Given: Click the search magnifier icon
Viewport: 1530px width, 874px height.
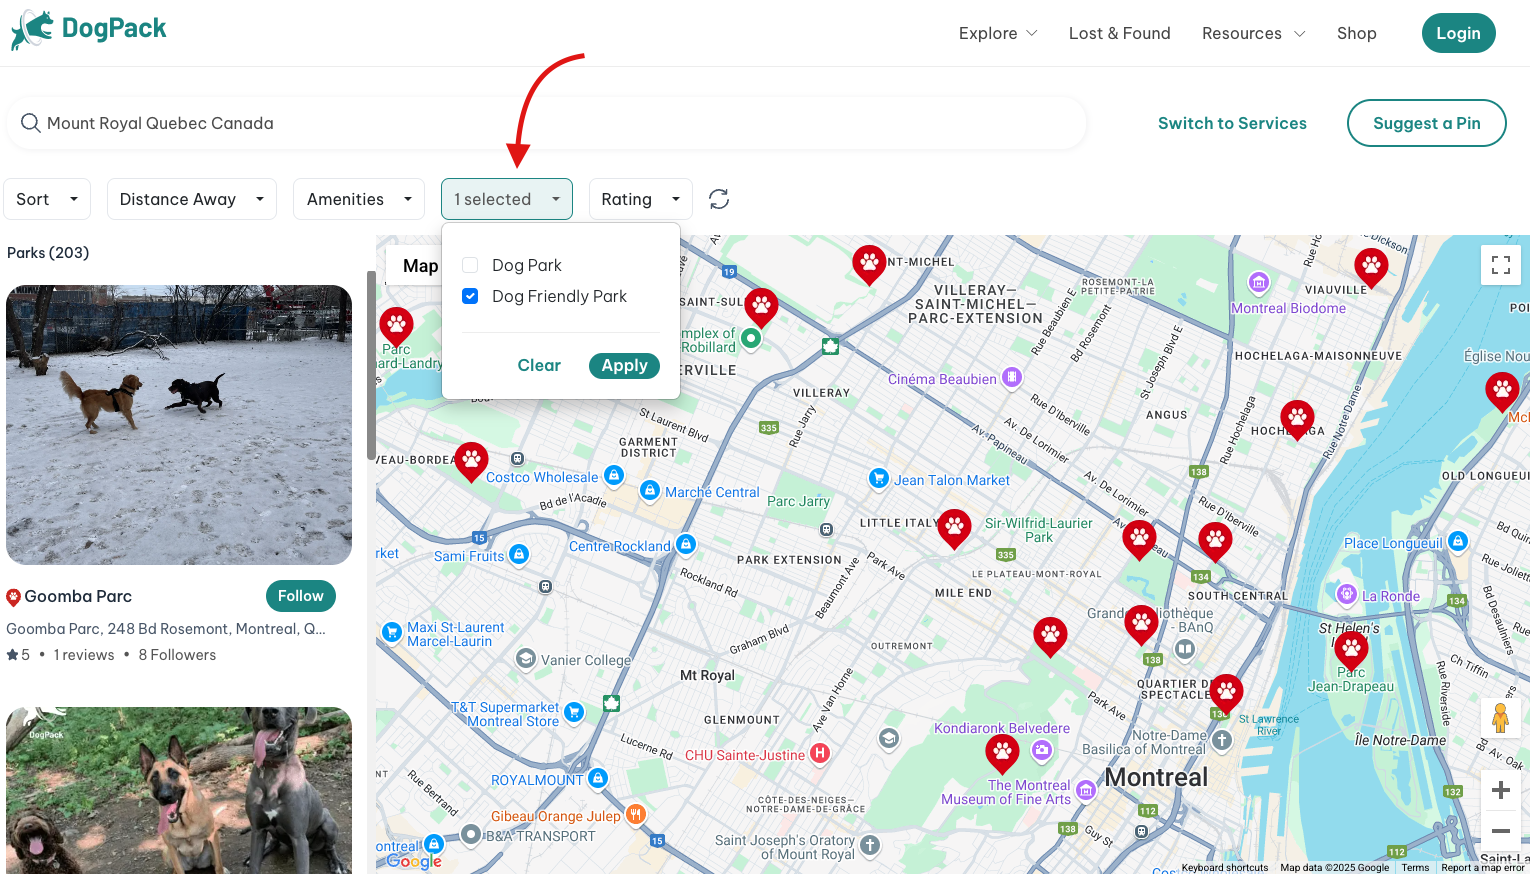Looking at the screenshot, I should pyautogui.click(x=31, y=123).
